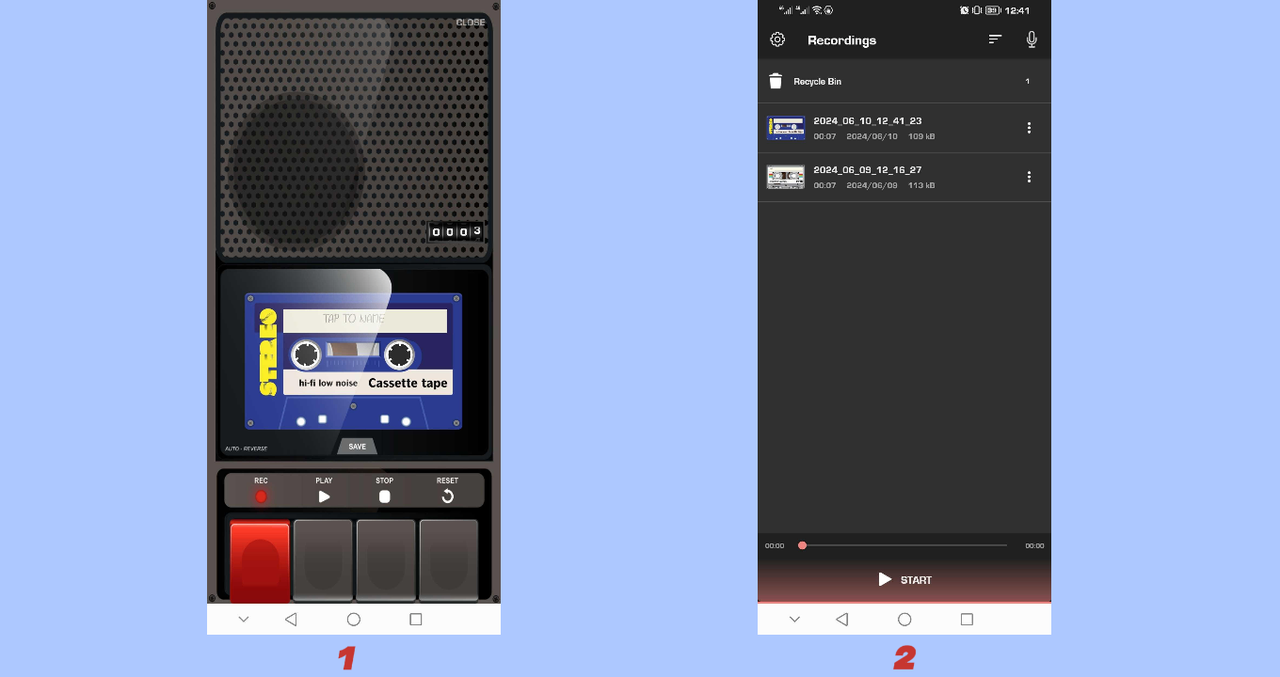Tap CLOSE on the cassette recorder screen
The width and height of the screenshot is (1280, 677).
[x=470, y=22]
